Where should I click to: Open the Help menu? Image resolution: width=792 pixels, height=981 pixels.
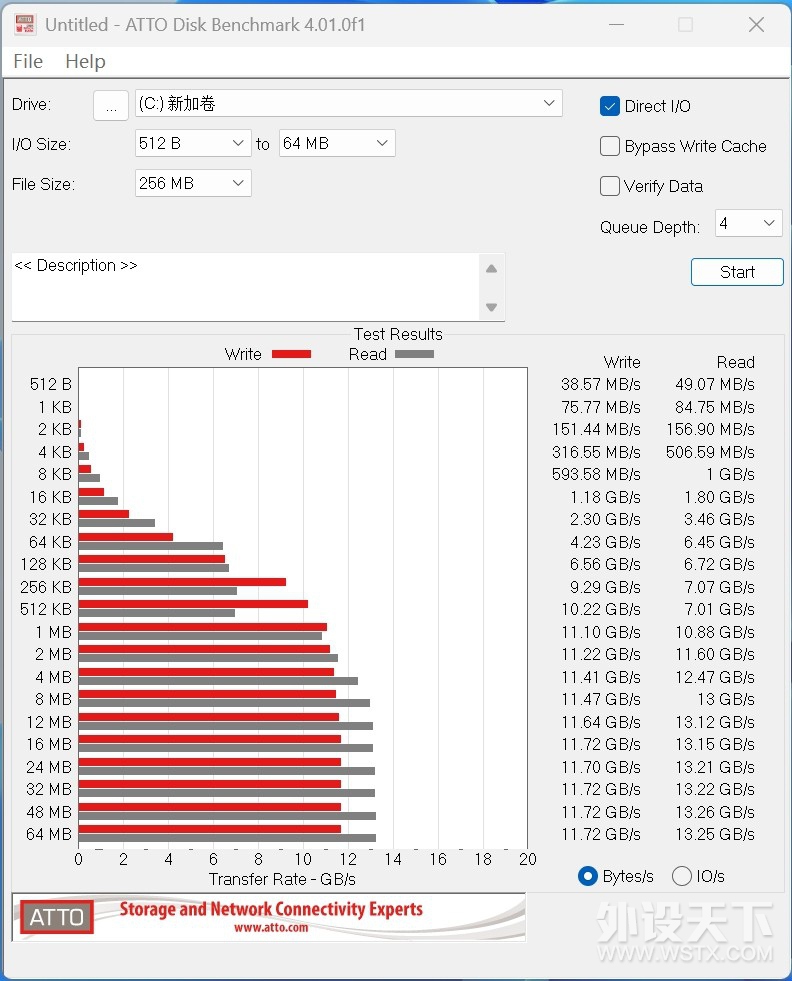[85, 61]
